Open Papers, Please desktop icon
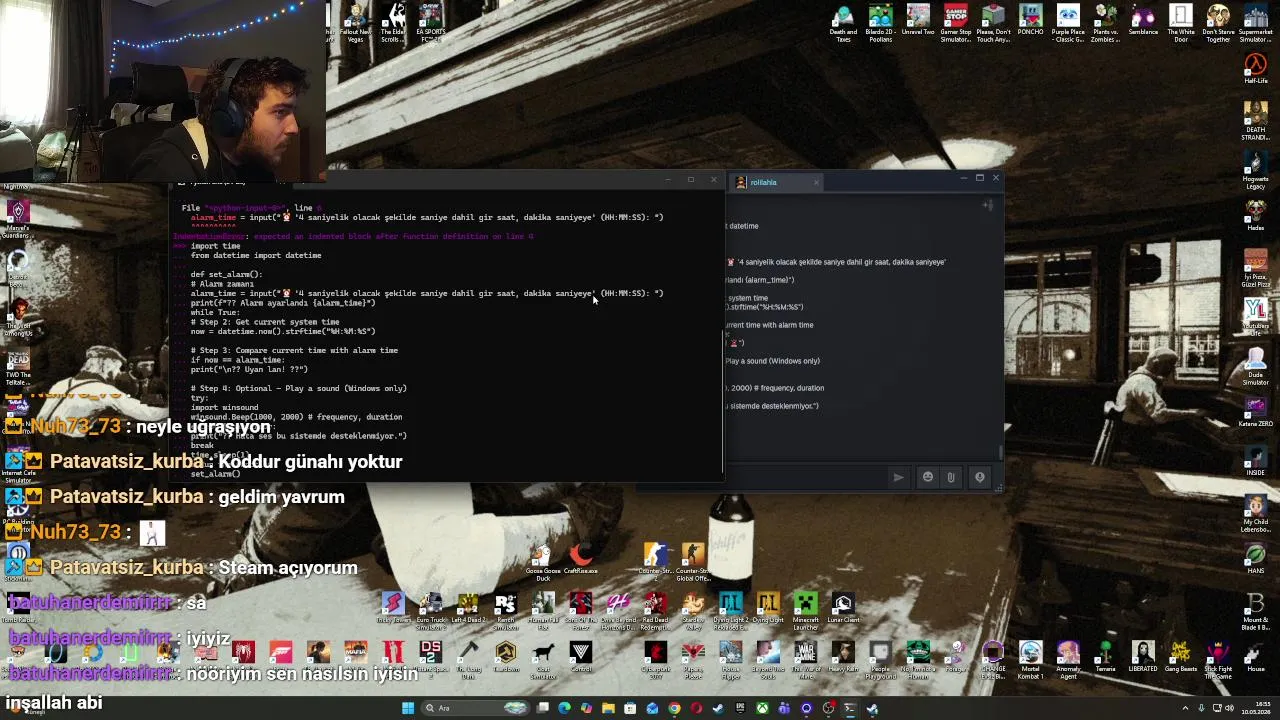The image size is (1280, 720). (693, 660)
